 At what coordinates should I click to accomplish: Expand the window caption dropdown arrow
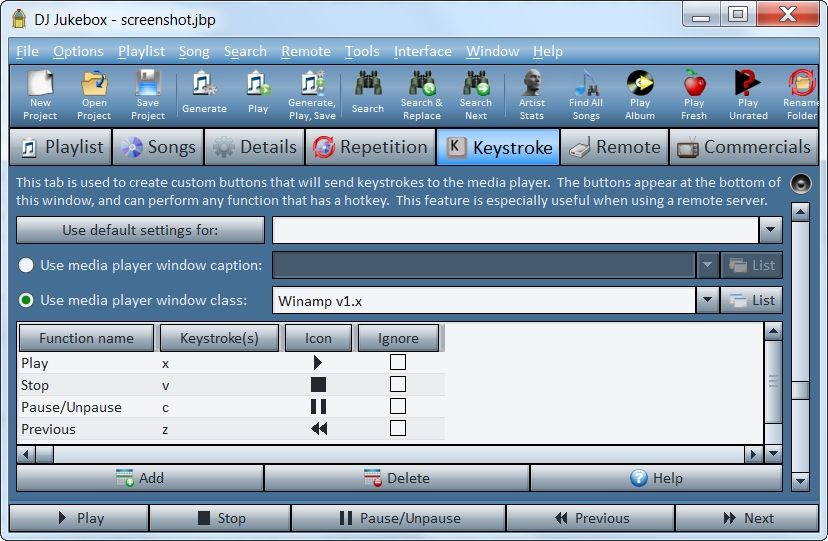708,265
